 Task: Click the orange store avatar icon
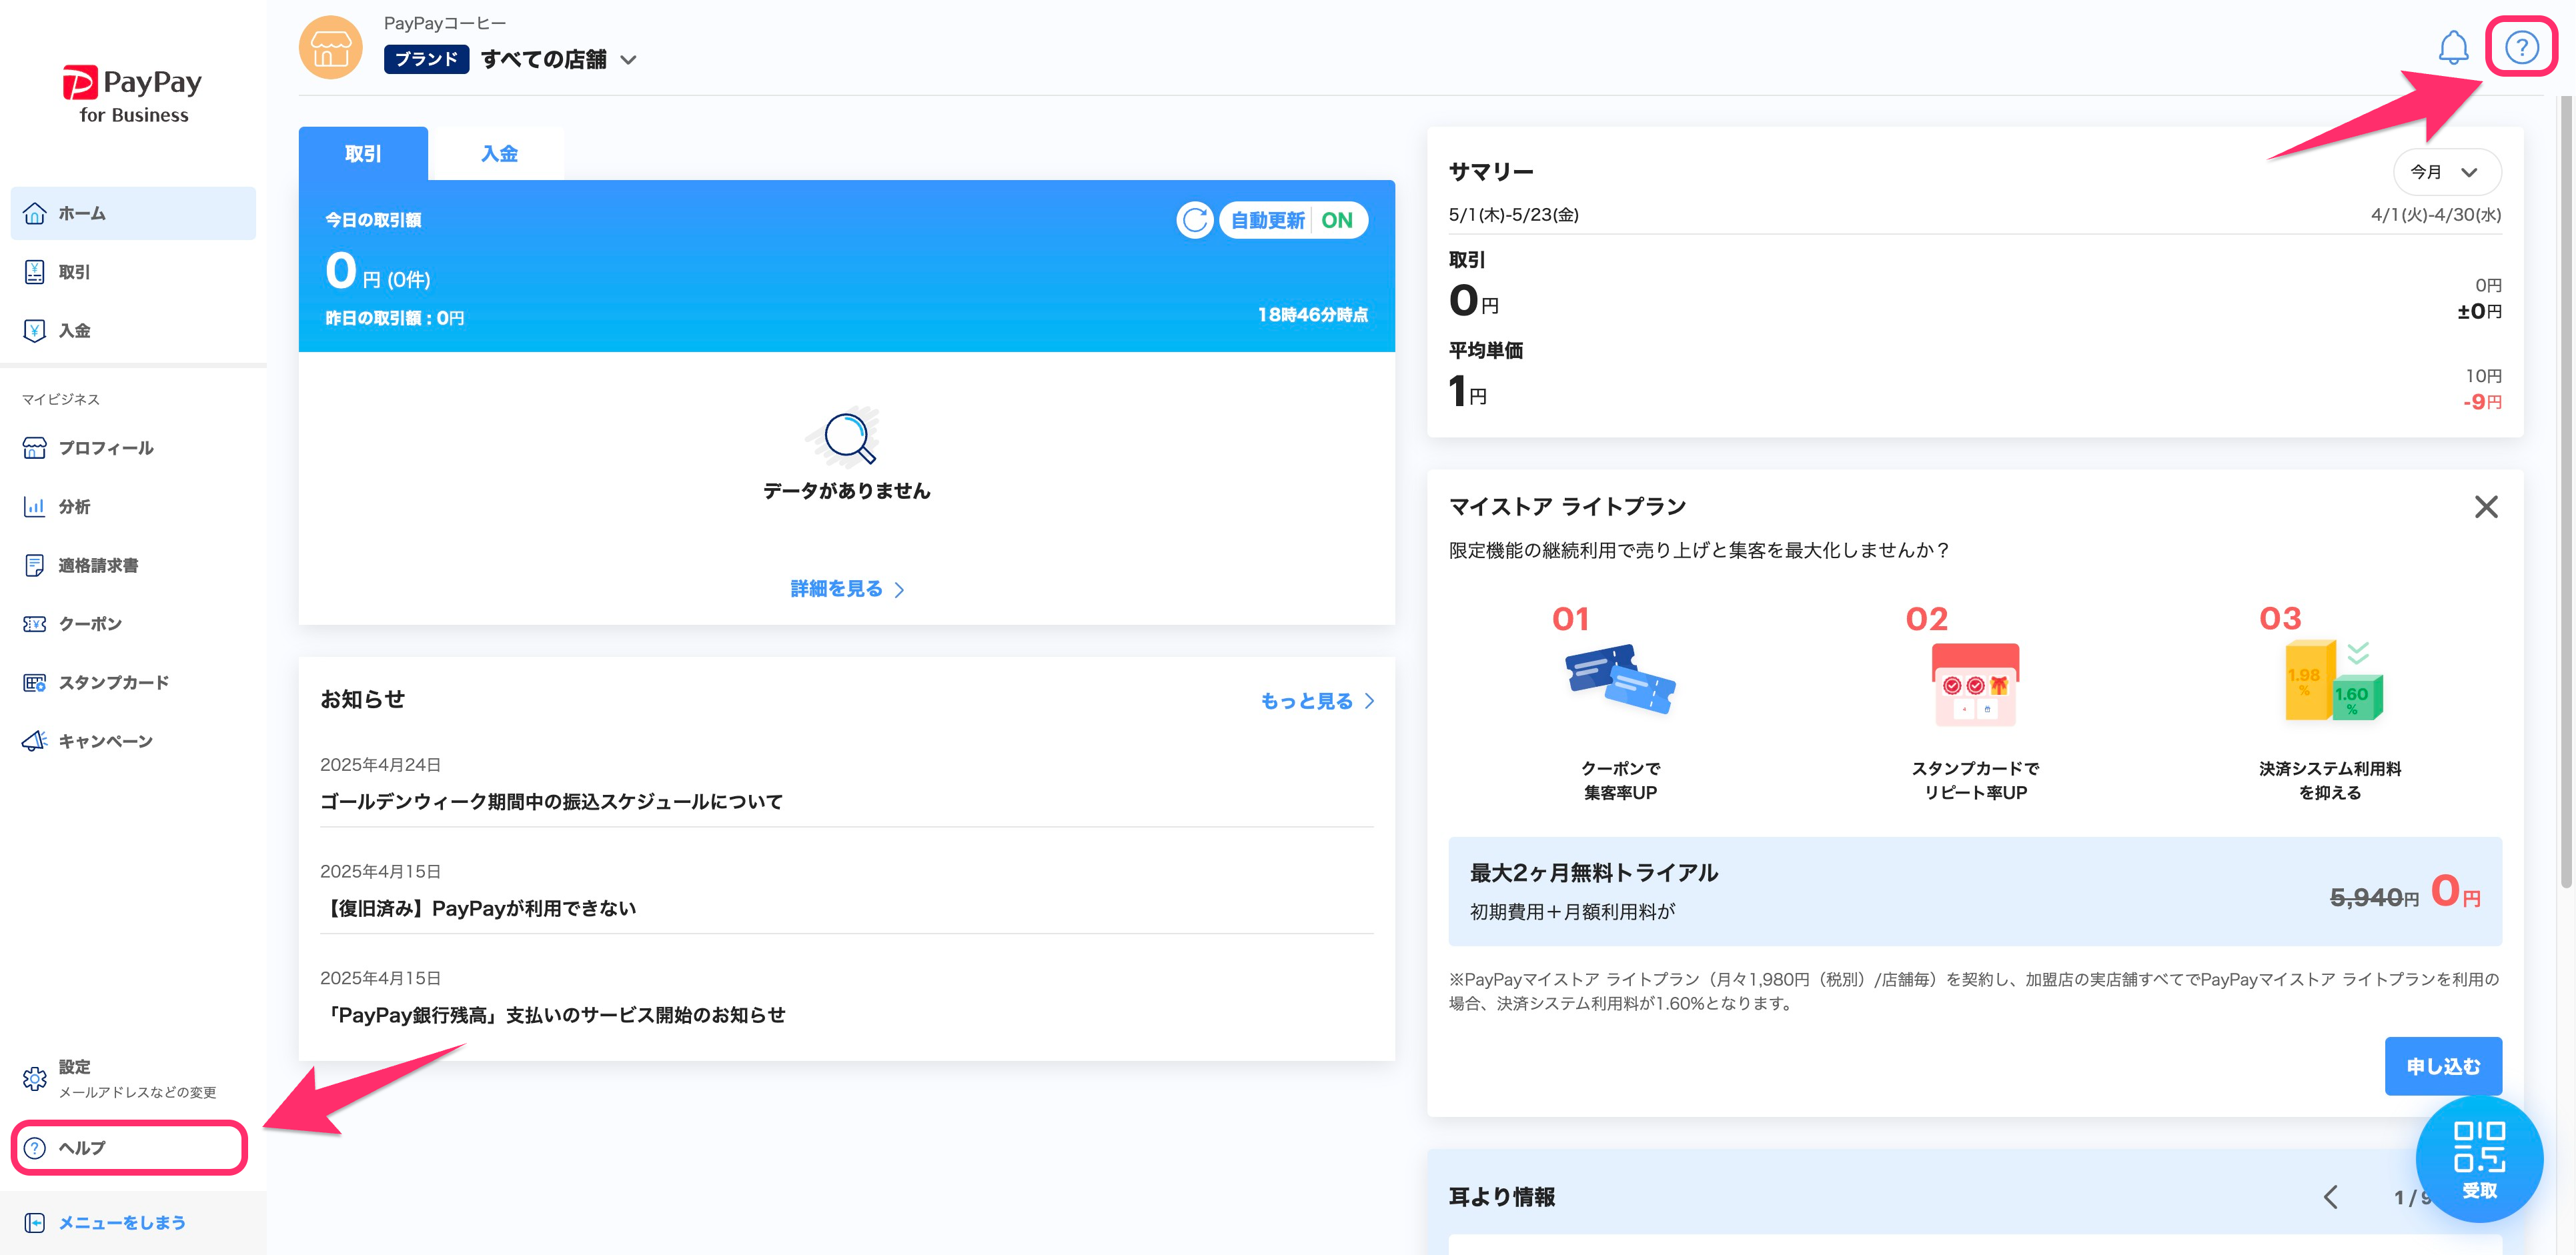pos(330,47)
